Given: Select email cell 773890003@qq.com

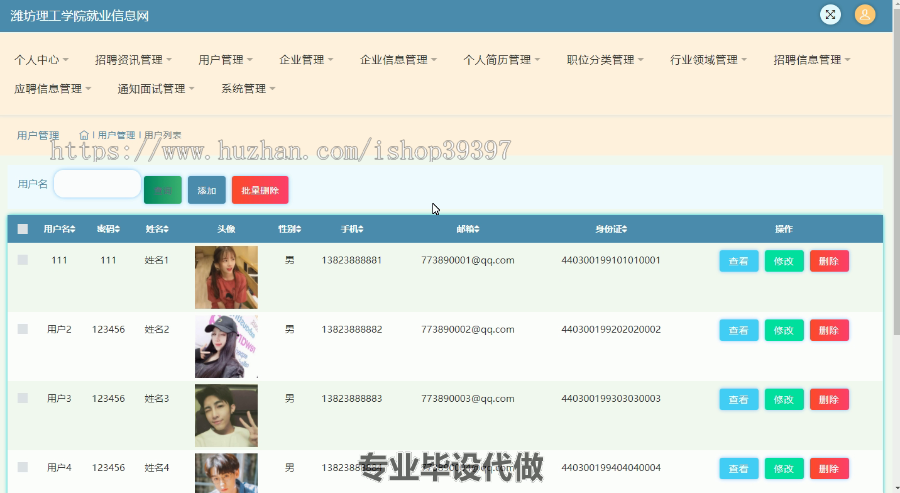Looking at the screenshot, I should pos(468,398).
